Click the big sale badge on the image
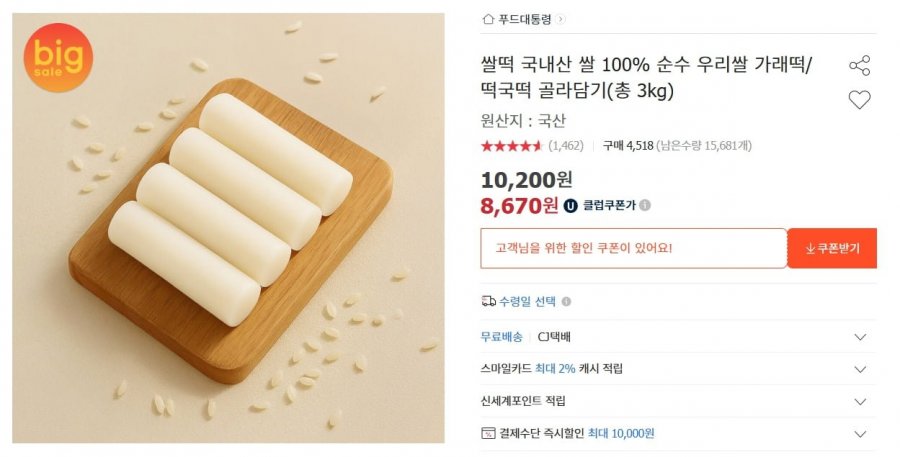The width and height of the screenshot is (900, 457). [x=57, y=57]
